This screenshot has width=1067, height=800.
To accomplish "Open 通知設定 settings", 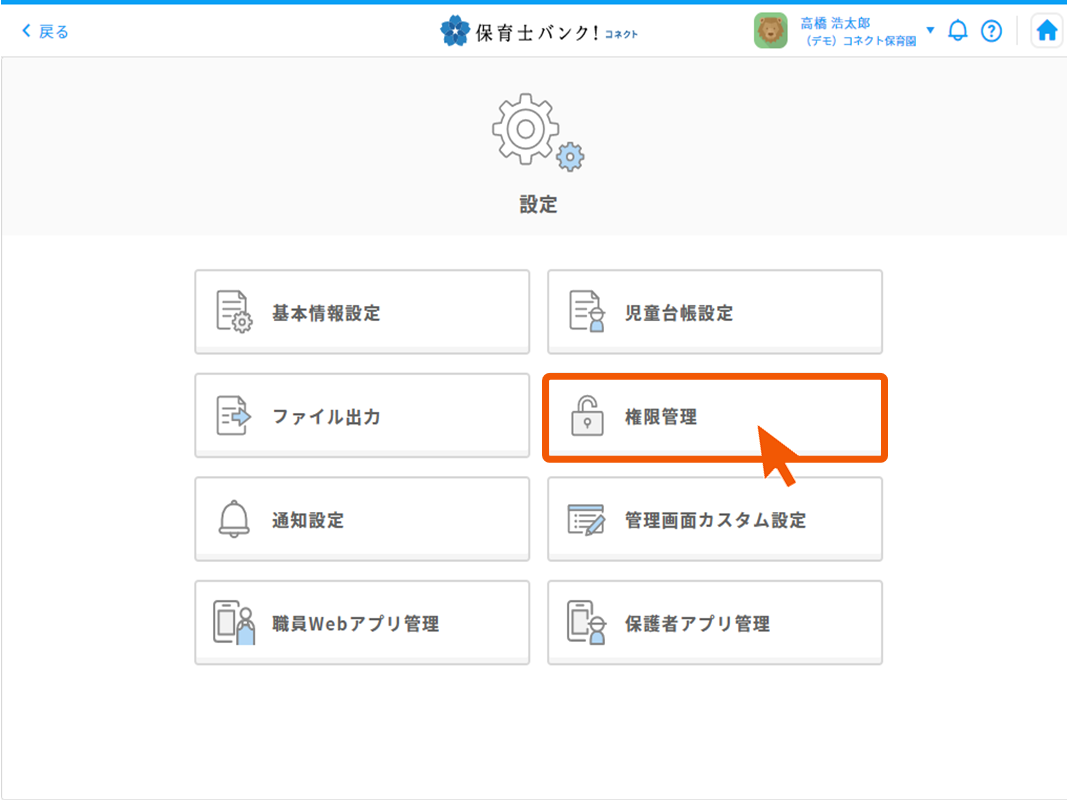I will coord(362,519).
